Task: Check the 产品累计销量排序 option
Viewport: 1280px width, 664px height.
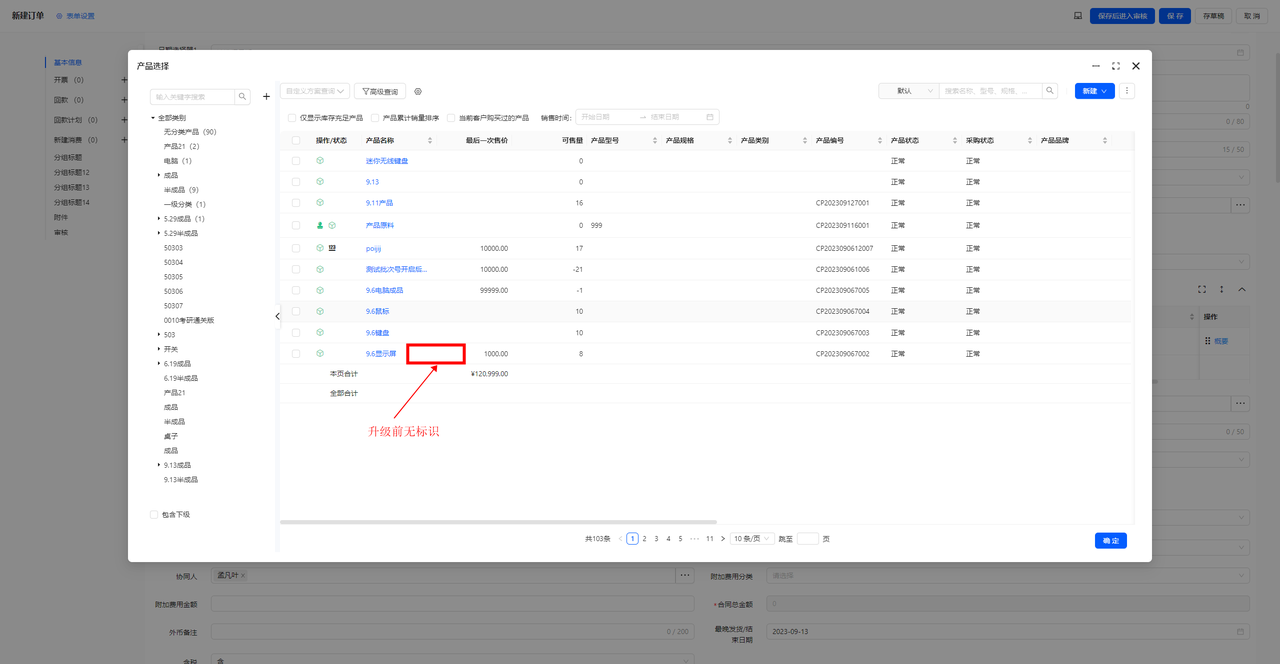Action: [376, 117]
